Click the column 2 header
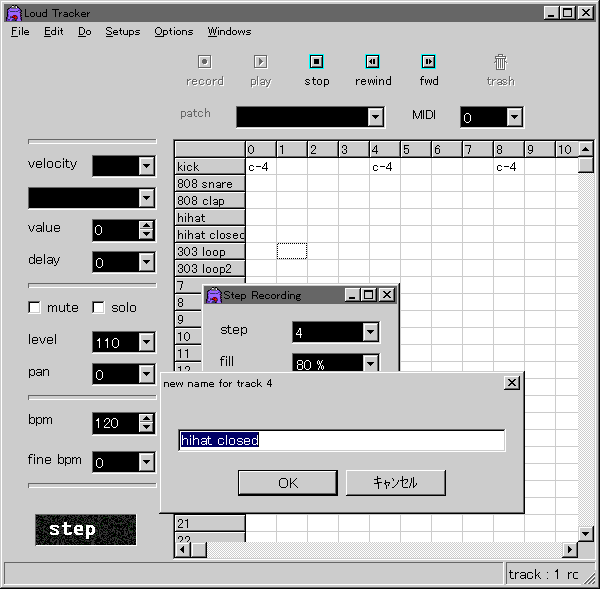Viewport: 600px width, 589px height. pyautogui.click(x=323, y=149)
